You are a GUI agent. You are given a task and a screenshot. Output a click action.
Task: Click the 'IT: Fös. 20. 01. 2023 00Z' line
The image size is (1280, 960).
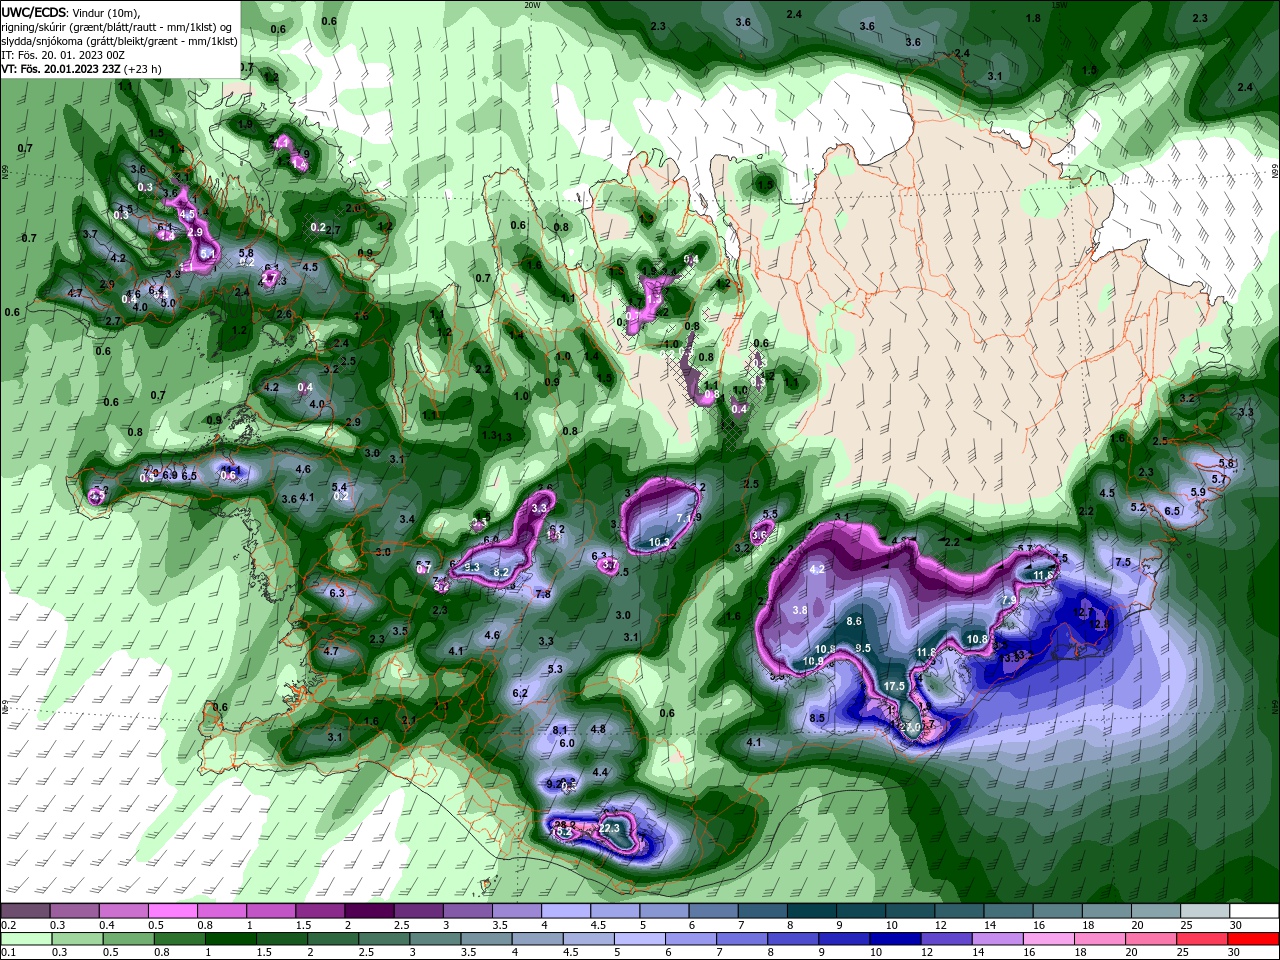coord(63,55)
